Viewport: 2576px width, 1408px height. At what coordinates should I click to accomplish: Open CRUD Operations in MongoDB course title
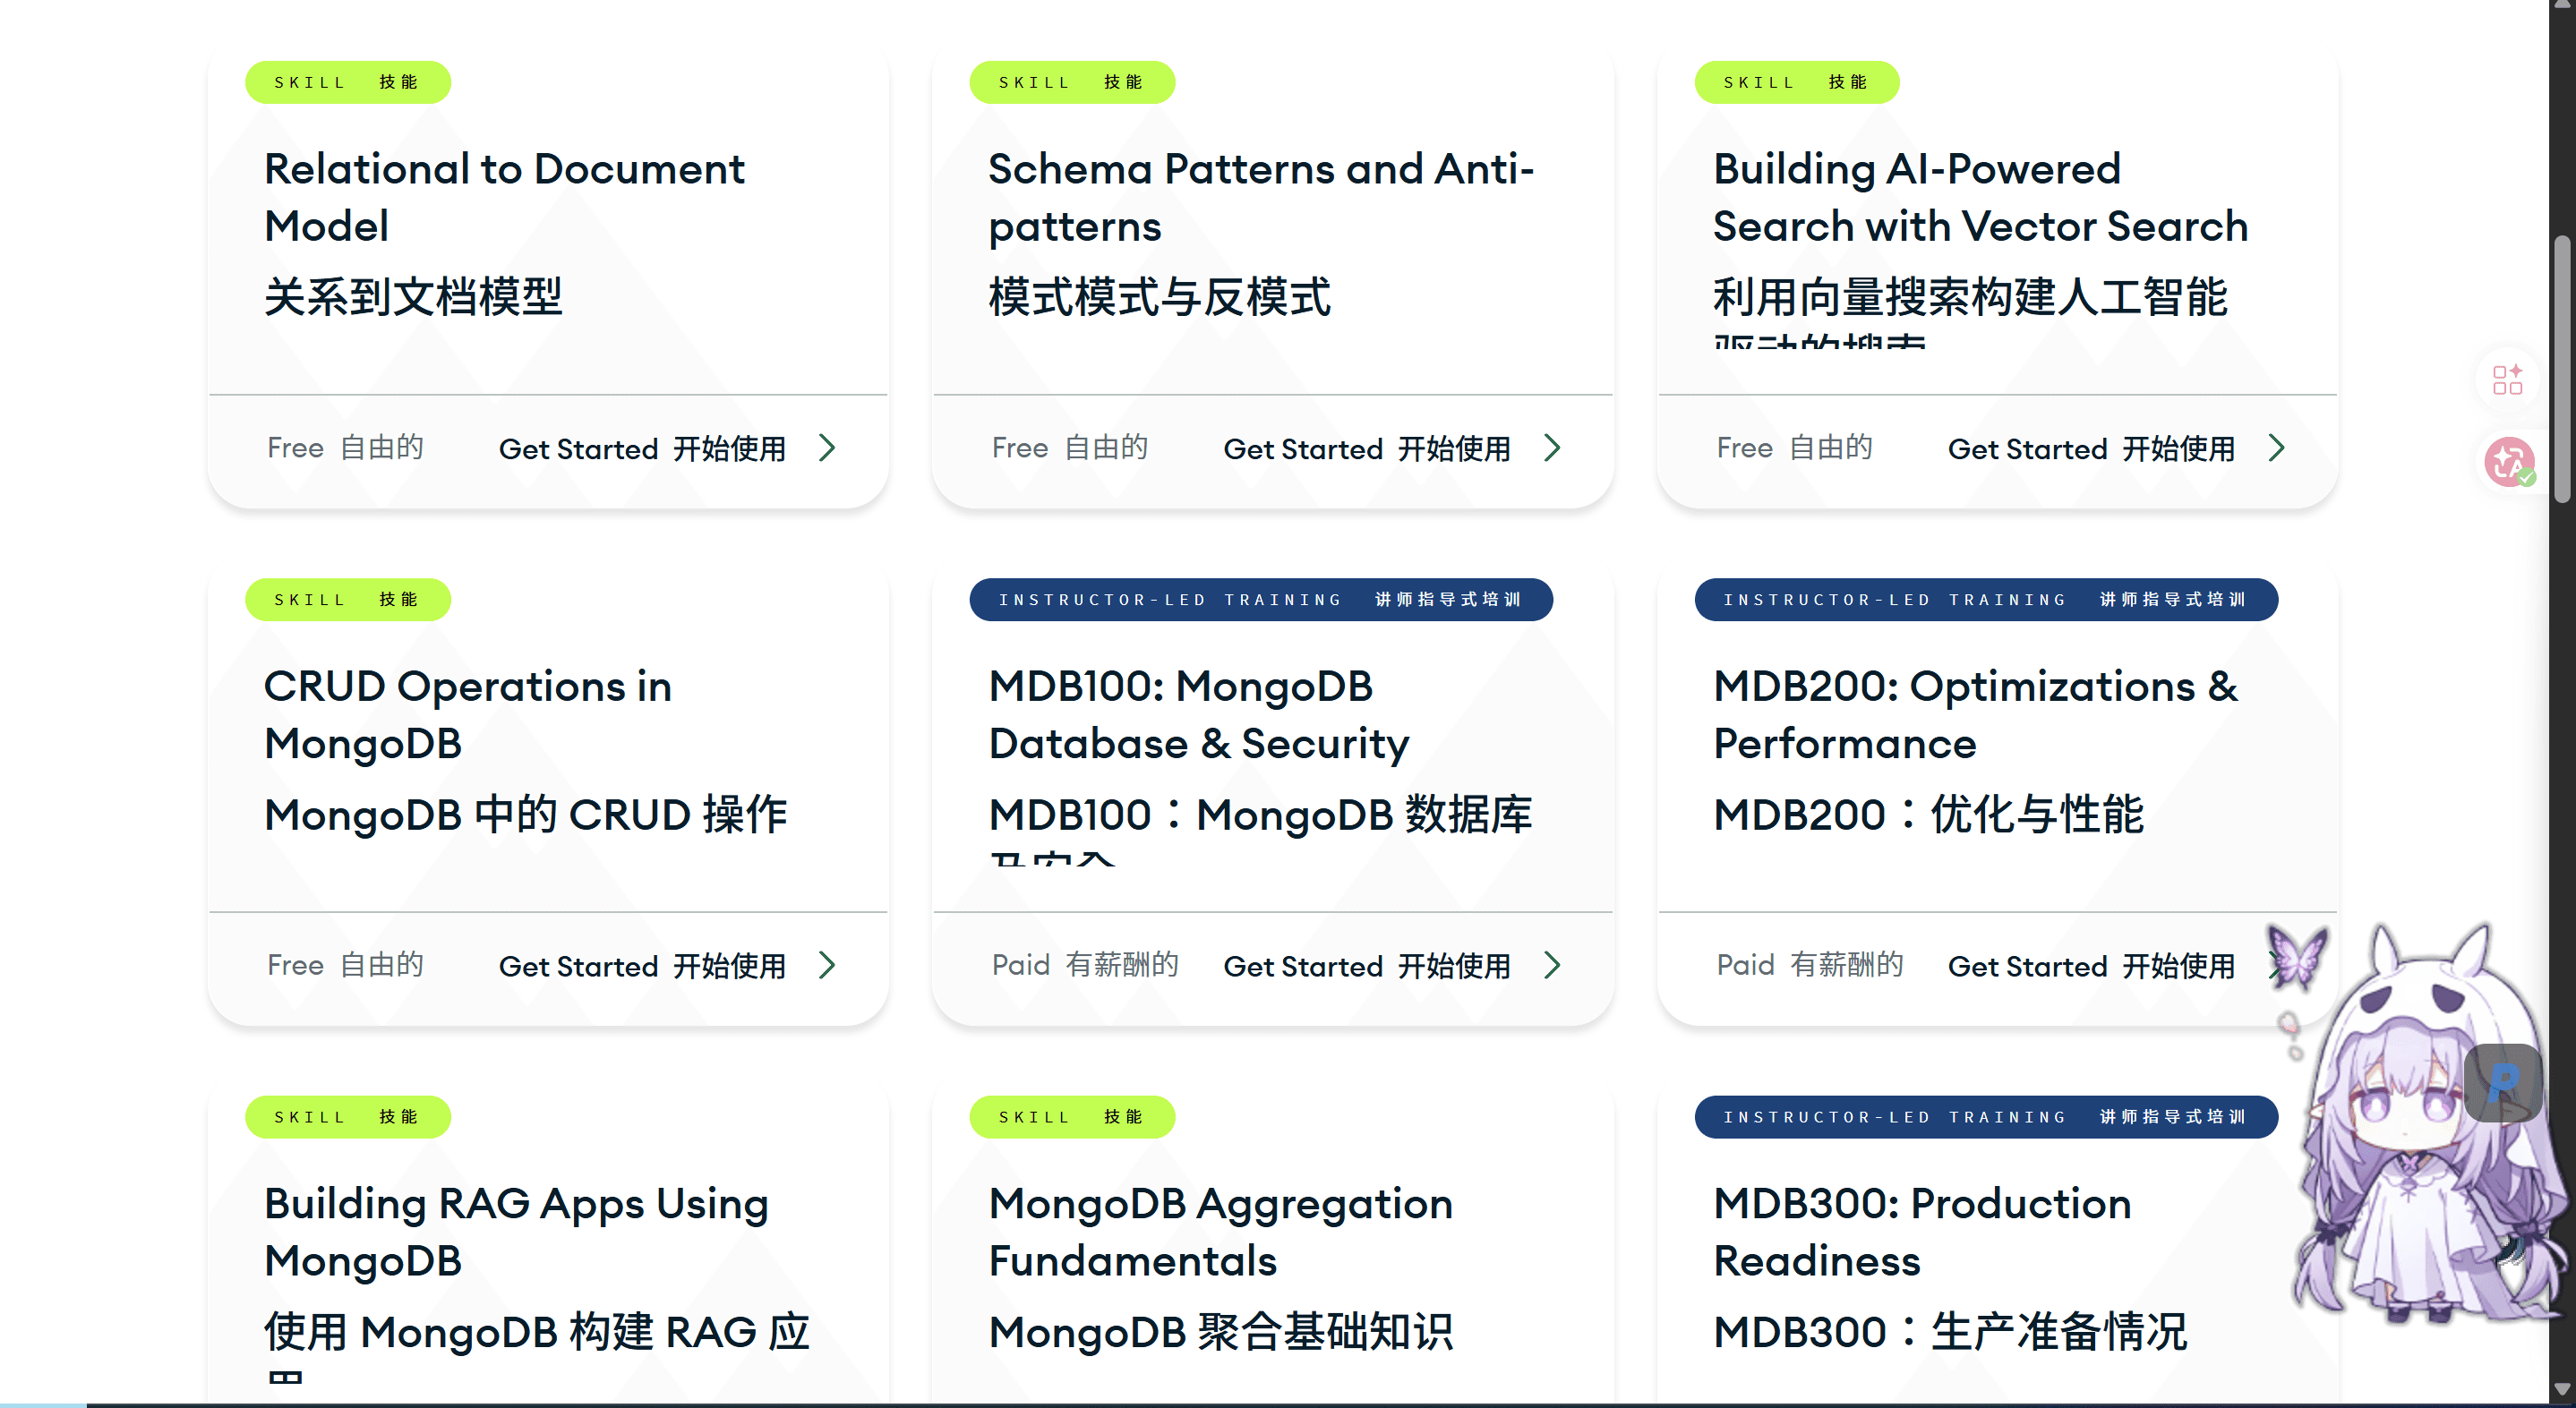click(468, 714)
